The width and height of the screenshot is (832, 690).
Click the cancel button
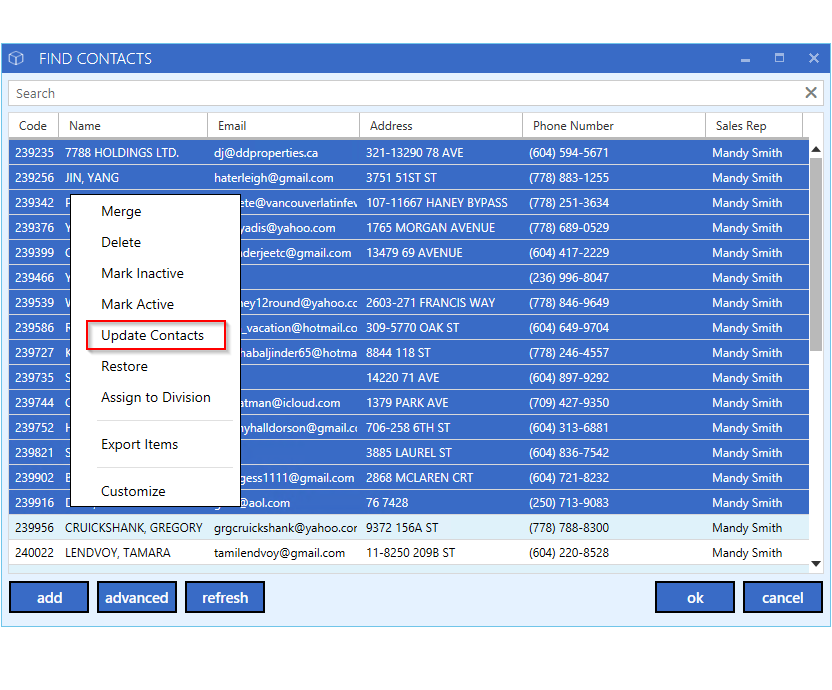(x=783, y=597)
